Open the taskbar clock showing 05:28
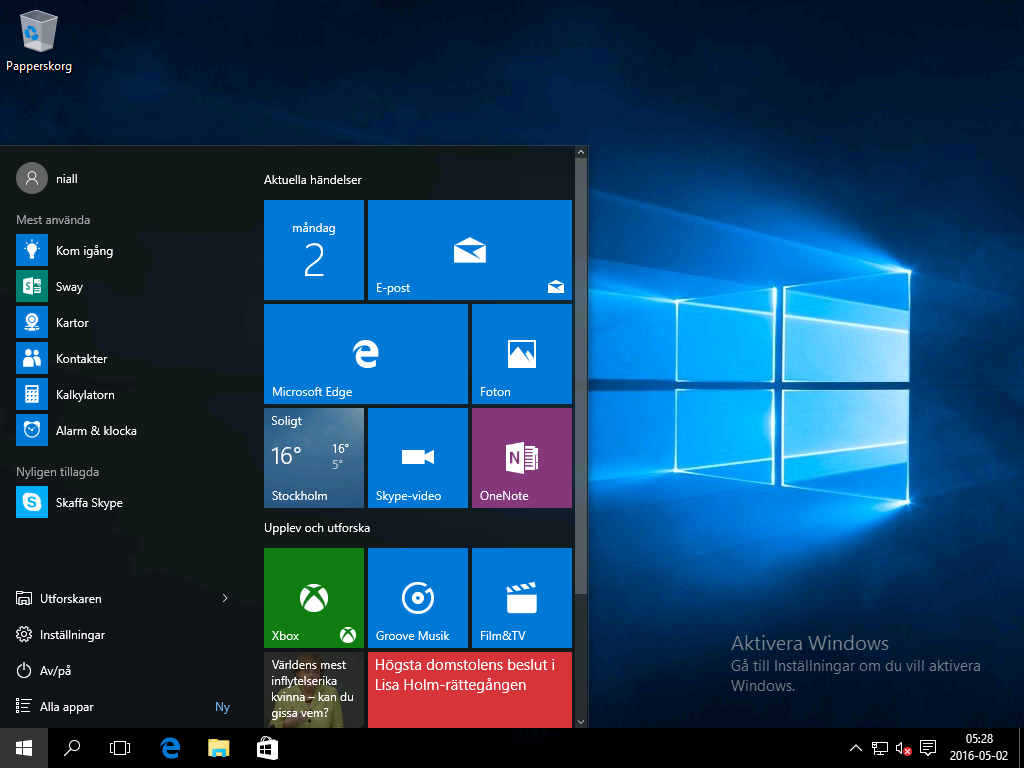Screen dimensions: 1024x768 tap(978, 748)
